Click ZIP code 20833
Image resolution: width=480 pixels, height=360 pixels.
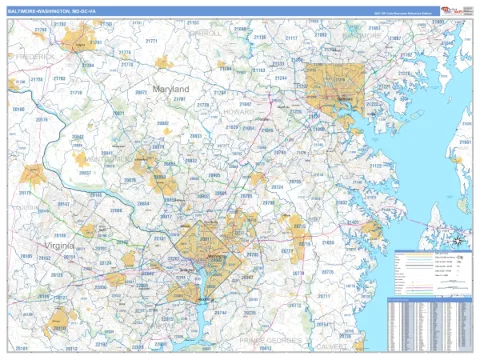[196, 136]
